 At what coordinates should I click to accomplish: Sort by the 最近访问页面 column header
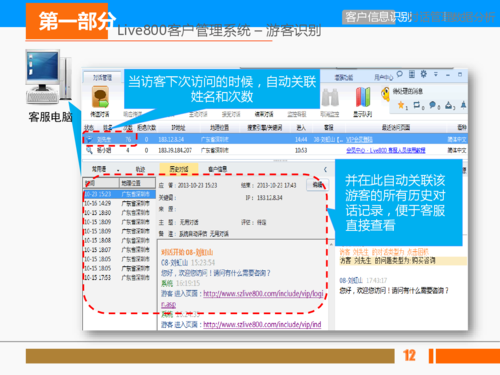396,128
